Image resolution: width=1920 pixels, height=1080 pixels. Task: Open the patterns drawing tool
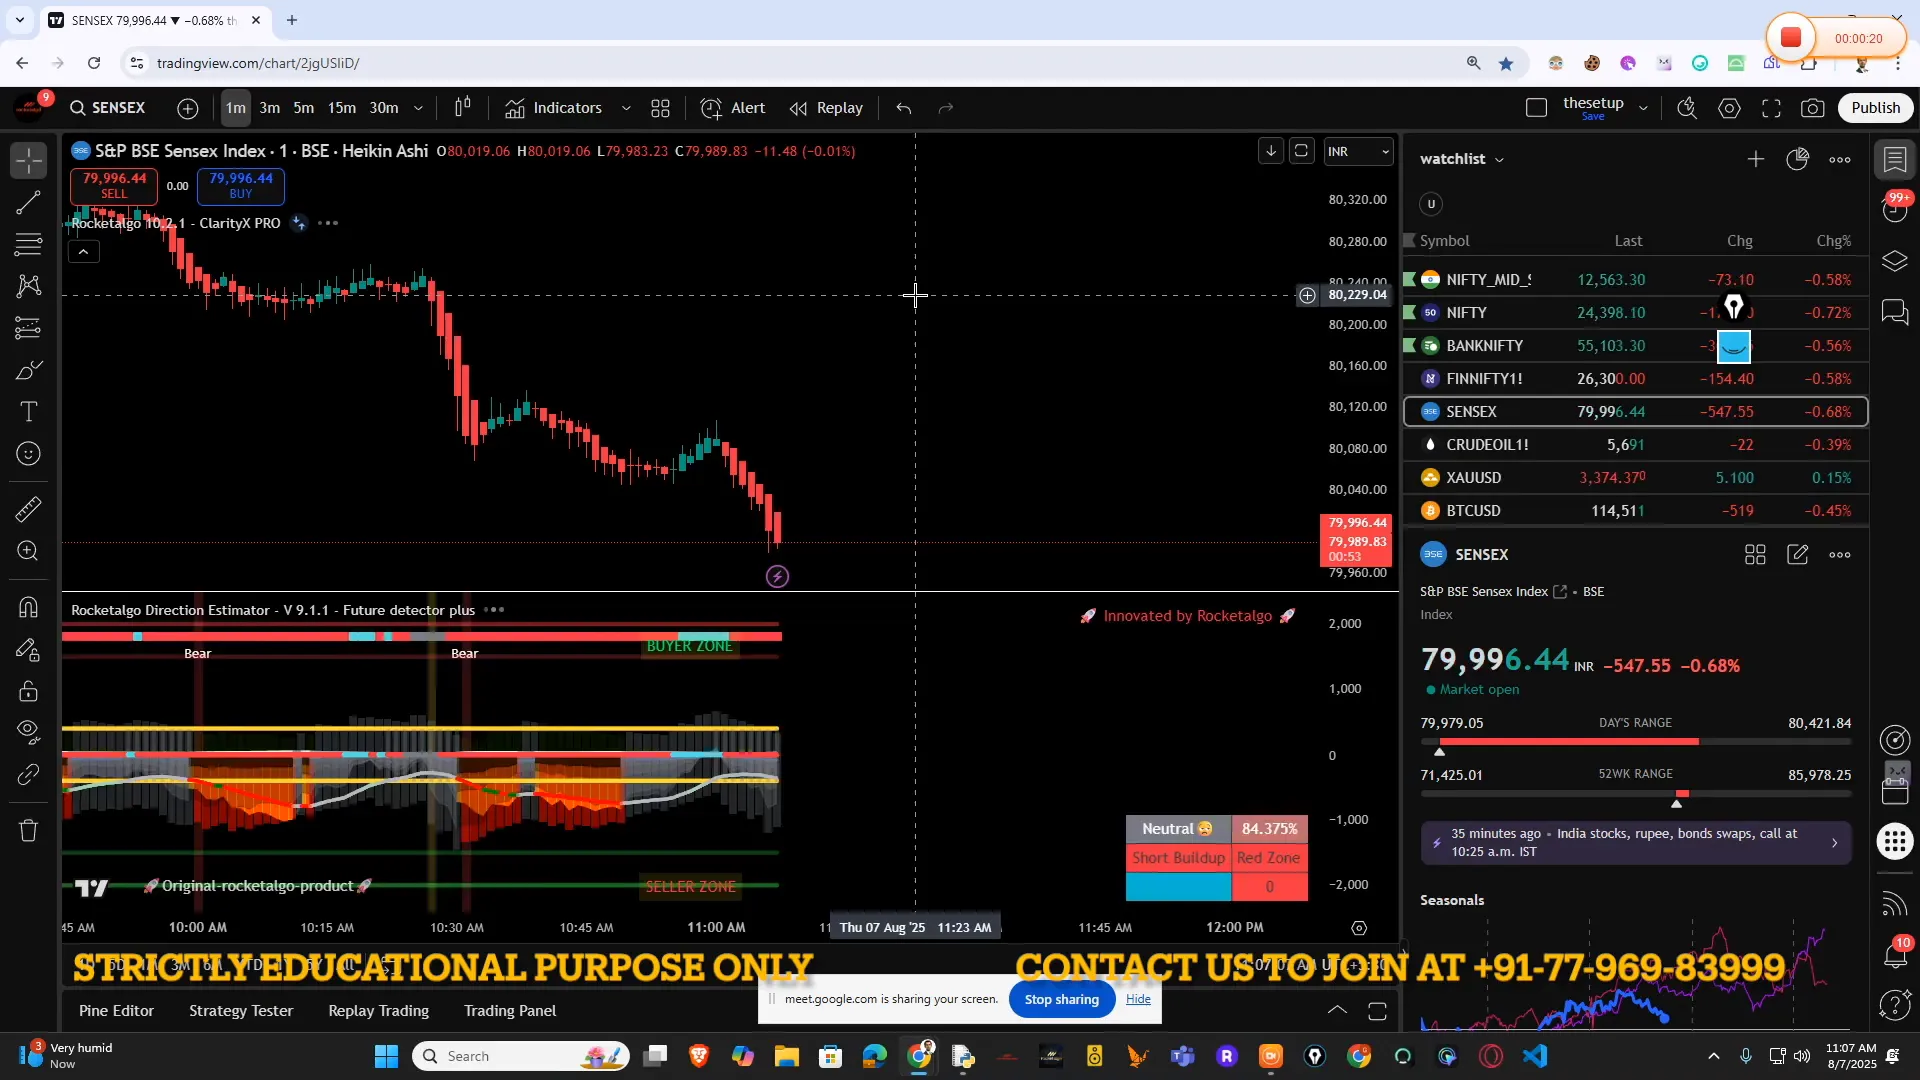click(x=29, y=286)
